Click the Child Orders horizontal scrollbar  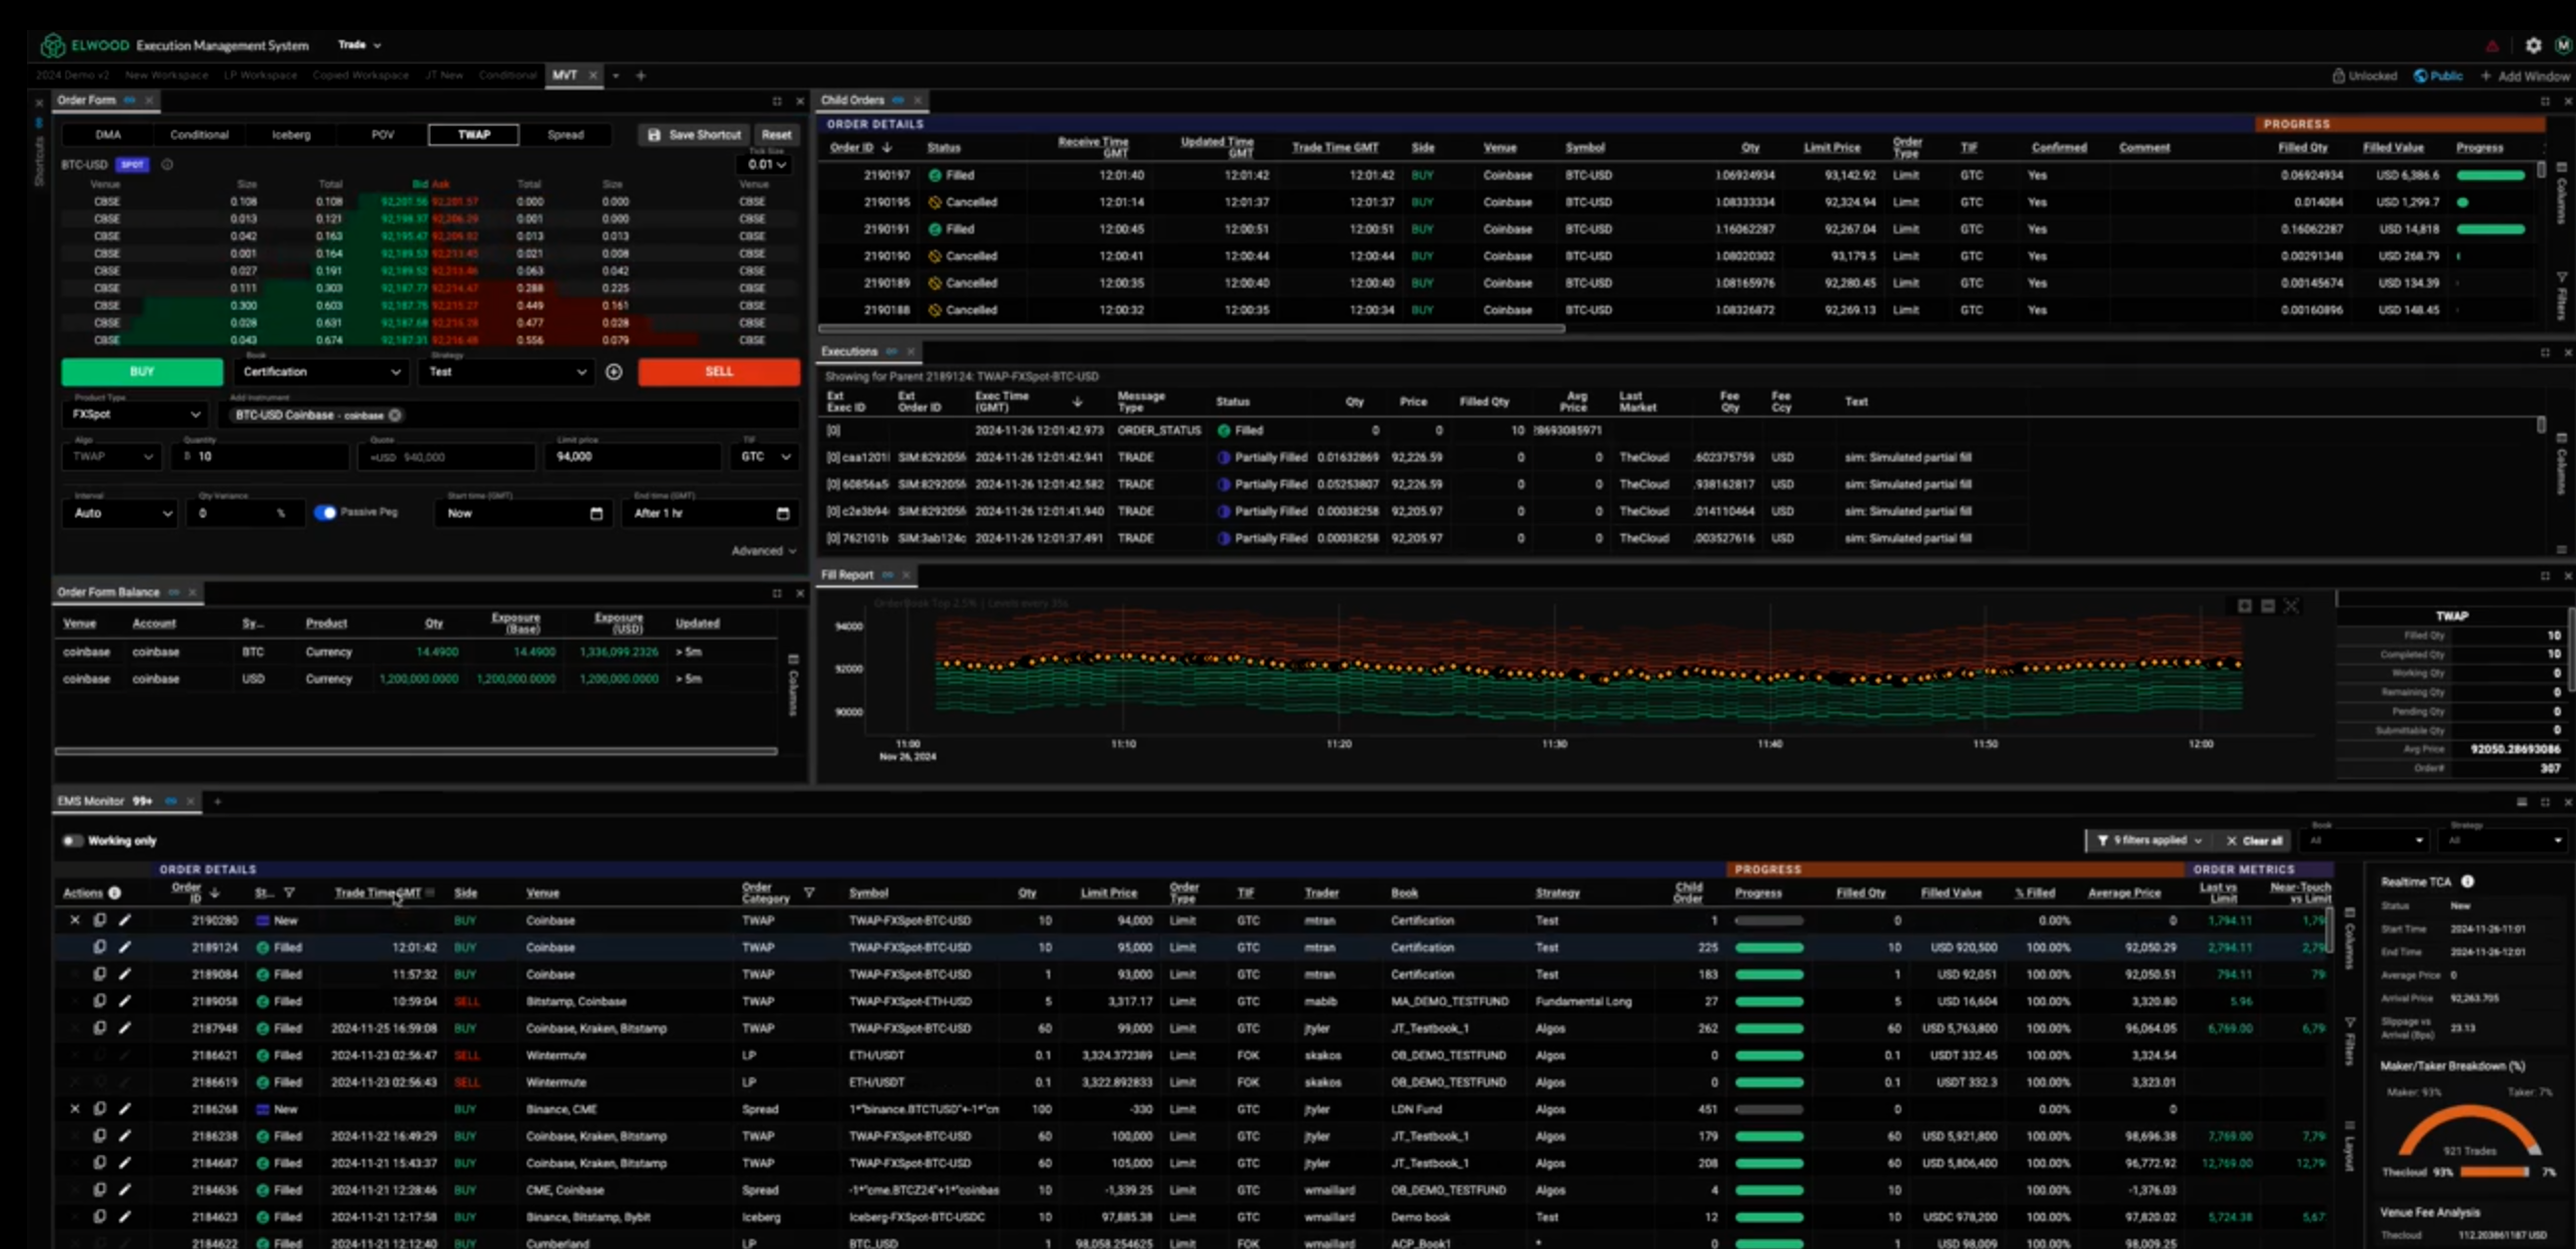pos(1191,329)
